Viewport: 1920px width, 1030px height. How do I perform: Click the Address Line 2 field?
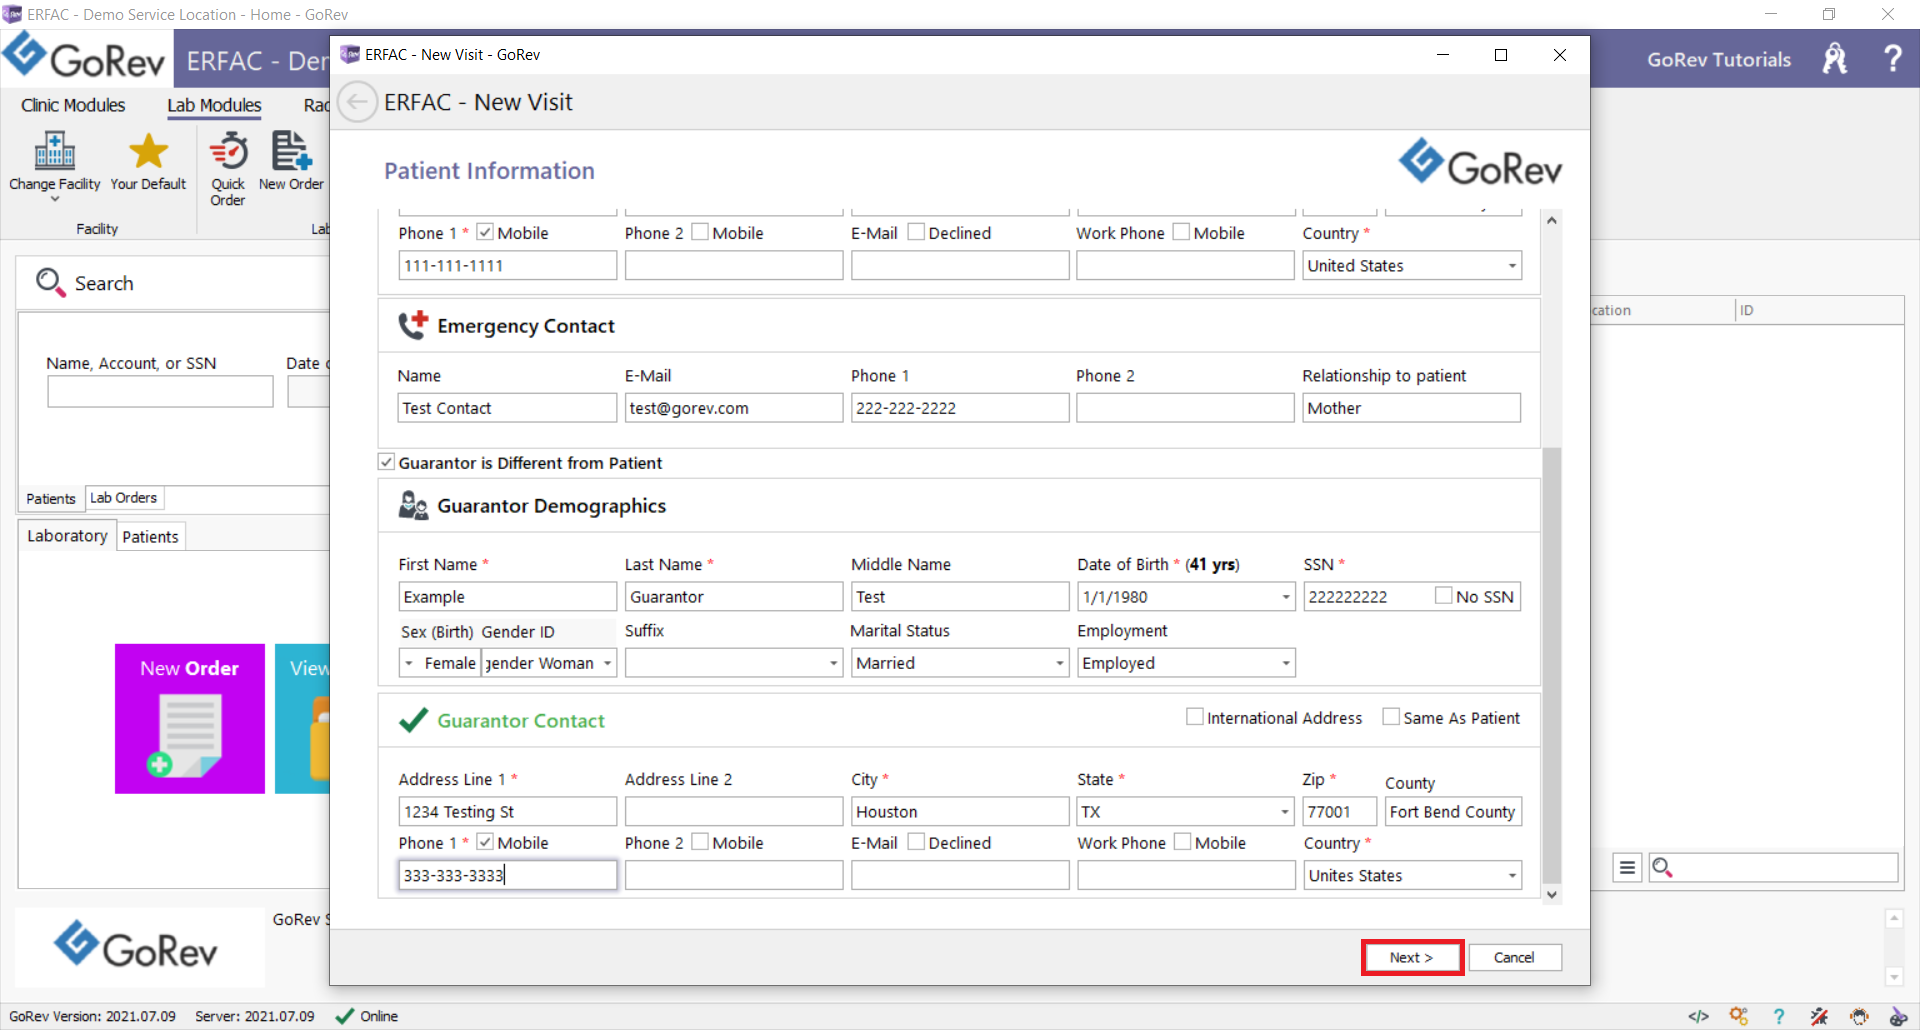coord(733,812)
